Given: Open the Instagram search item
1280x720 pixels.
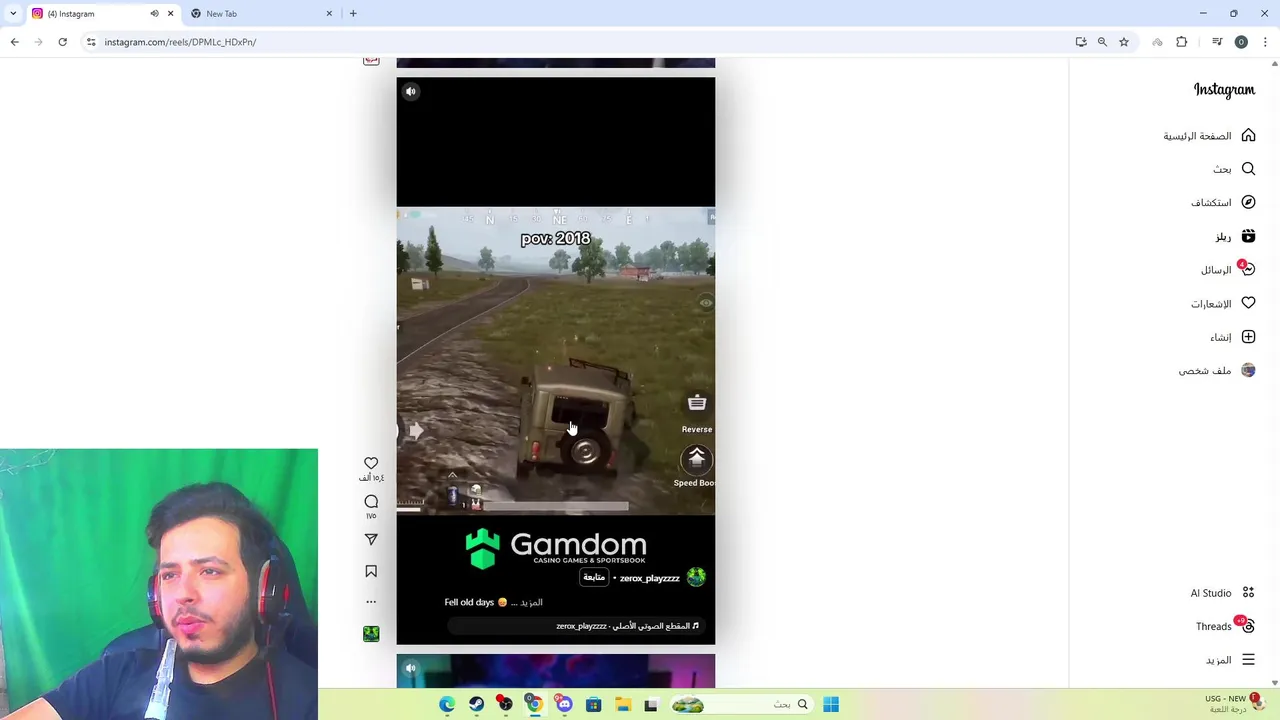Looking at the screenshot, I should [1234, 169].
